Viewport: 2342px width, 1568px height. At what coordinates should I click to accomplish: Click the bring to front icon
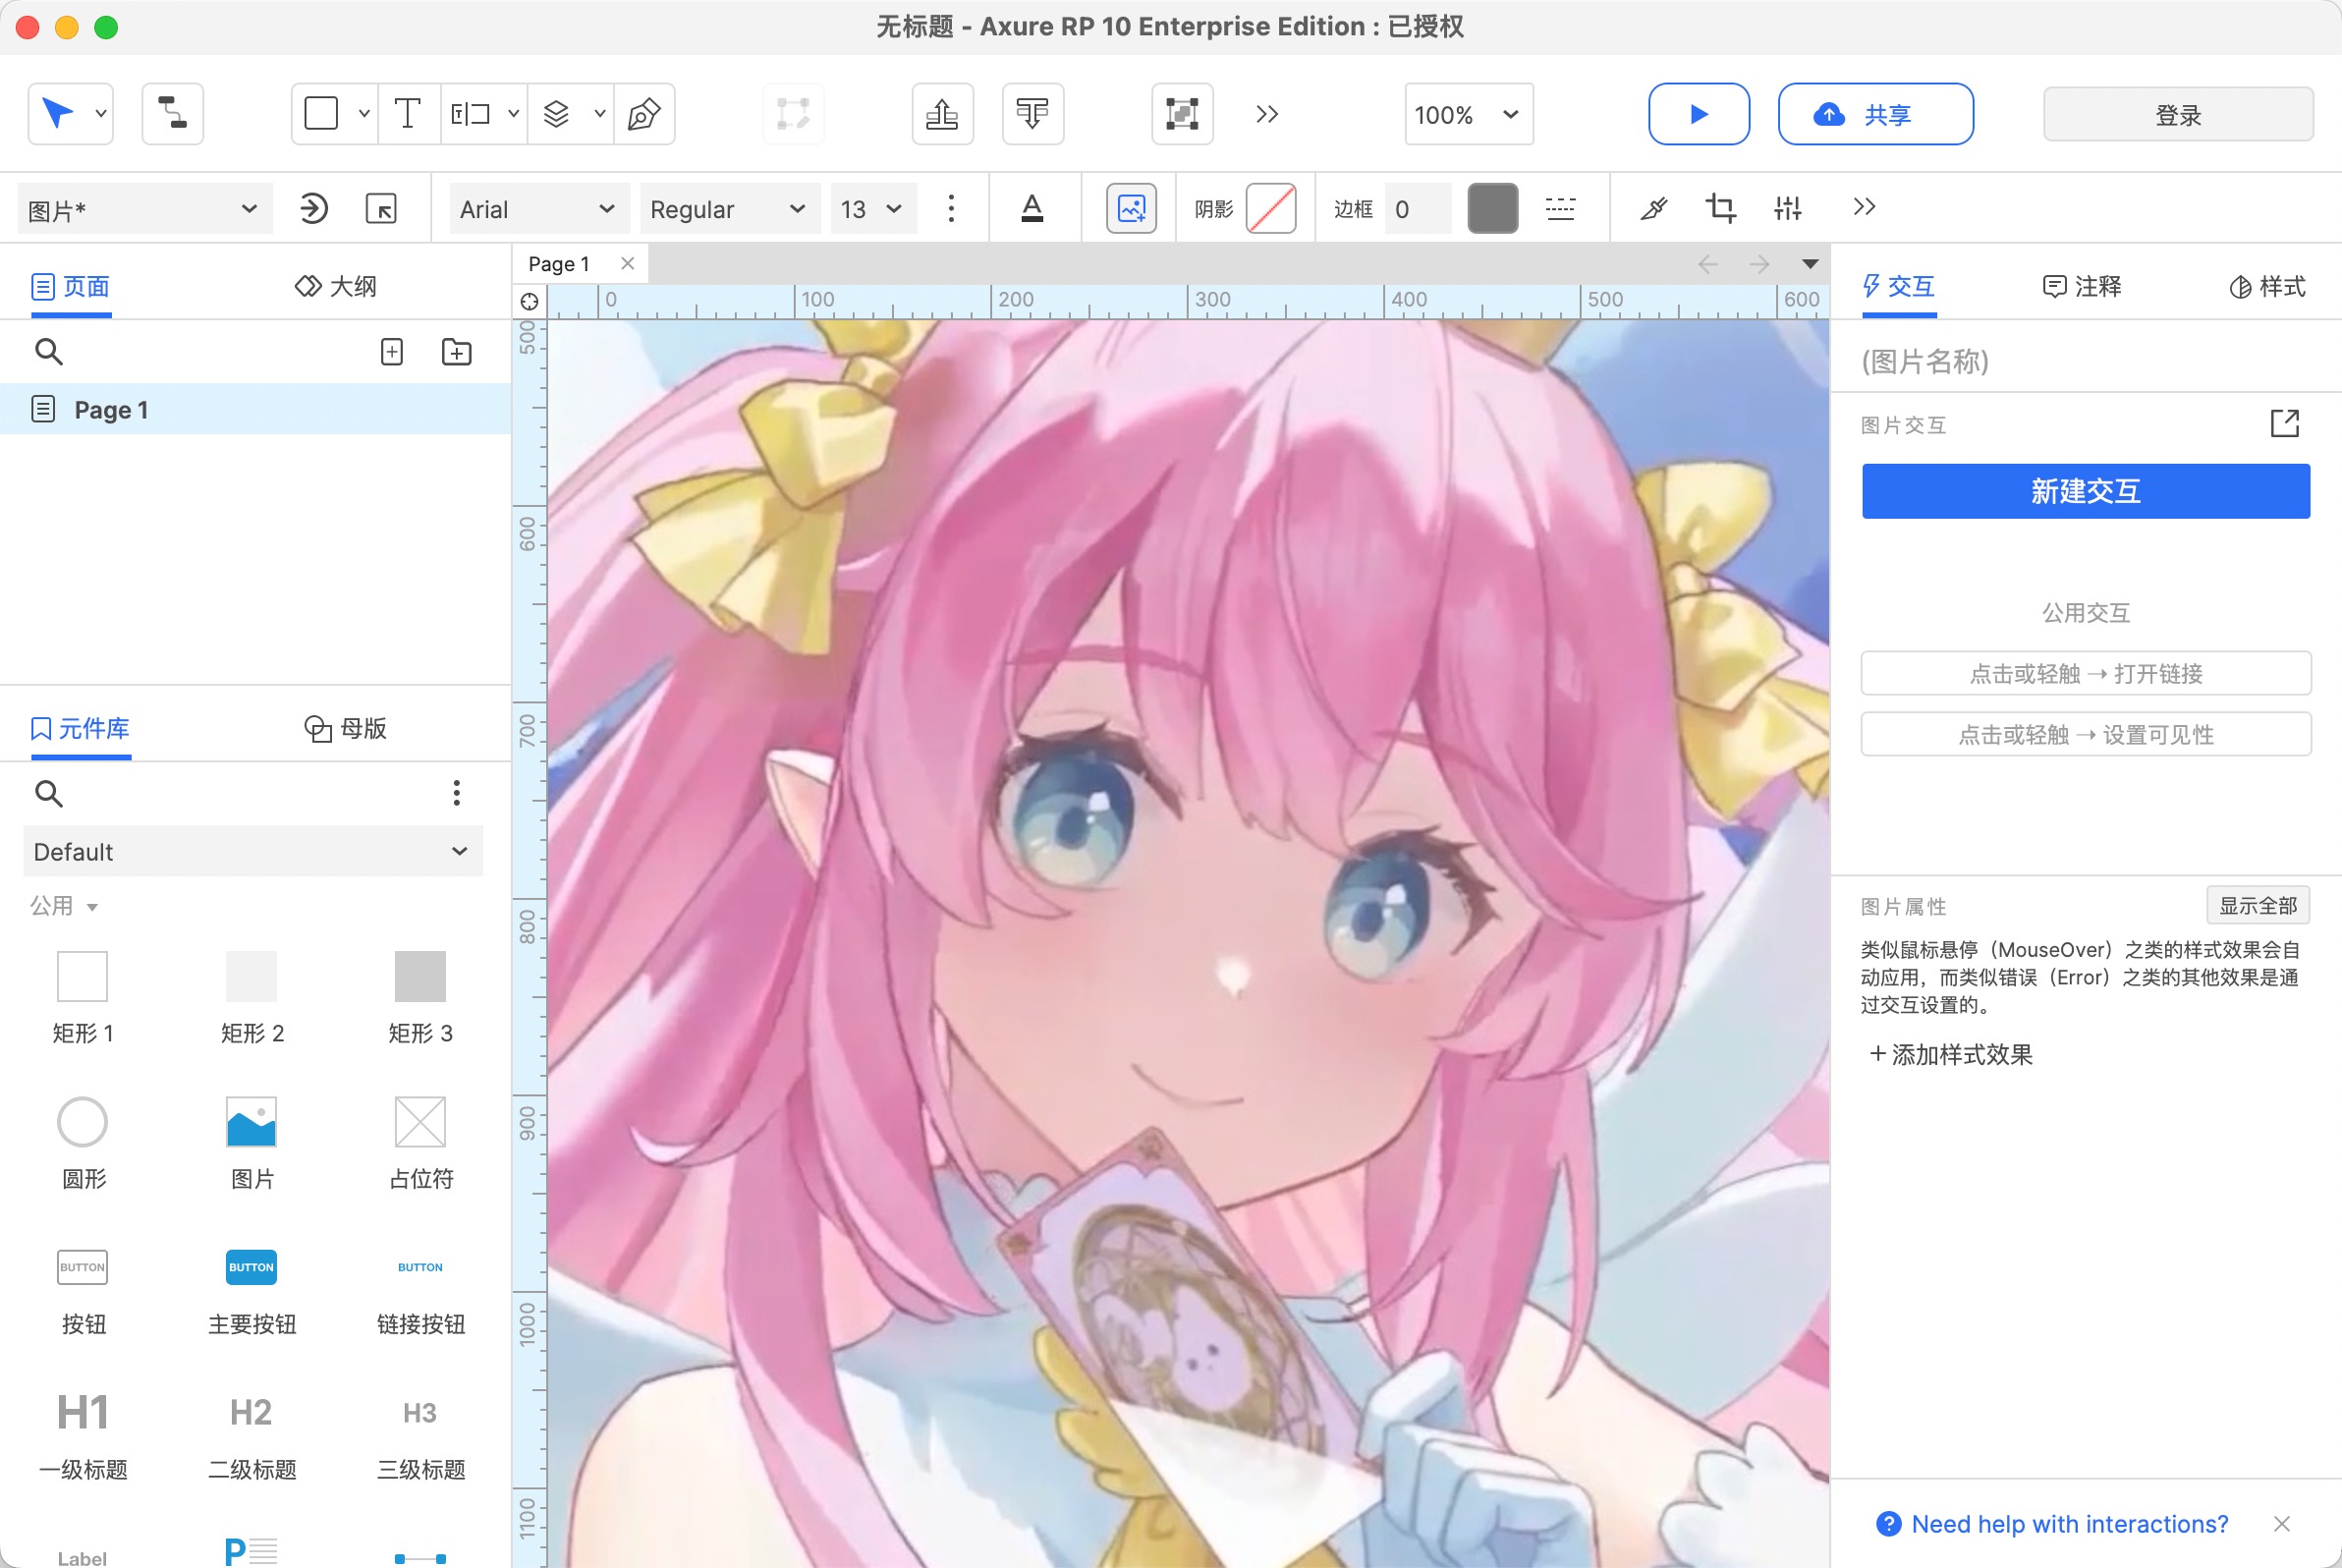coord(942,114)
